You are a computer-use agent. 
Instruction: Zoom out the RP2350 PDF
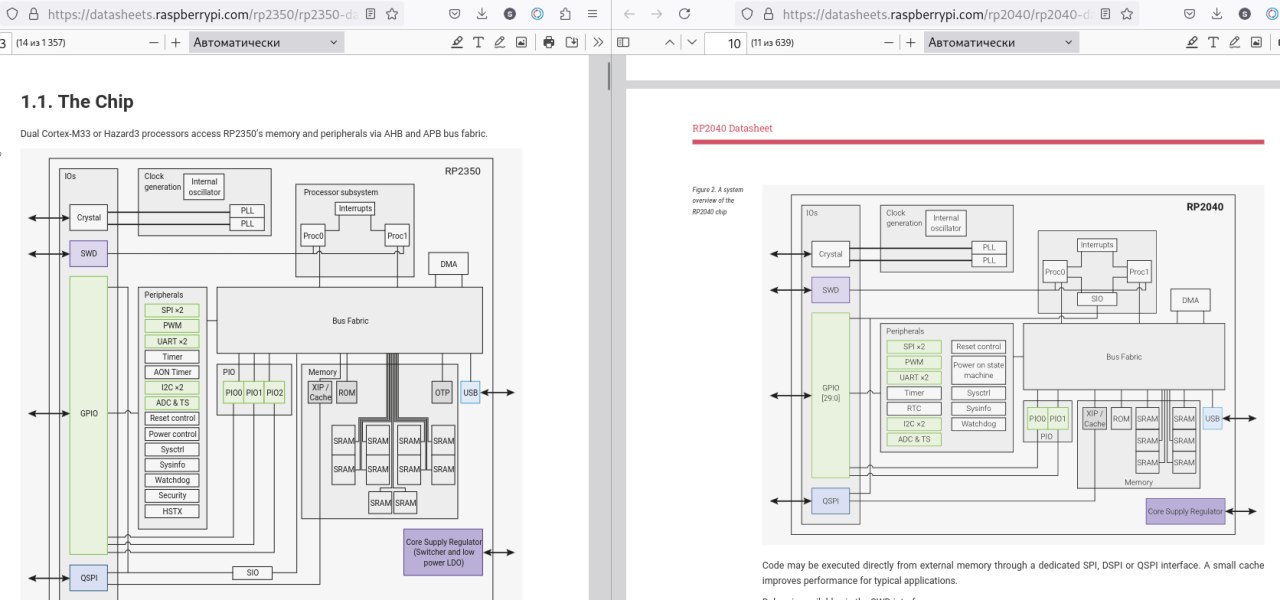tap(154, 42)
